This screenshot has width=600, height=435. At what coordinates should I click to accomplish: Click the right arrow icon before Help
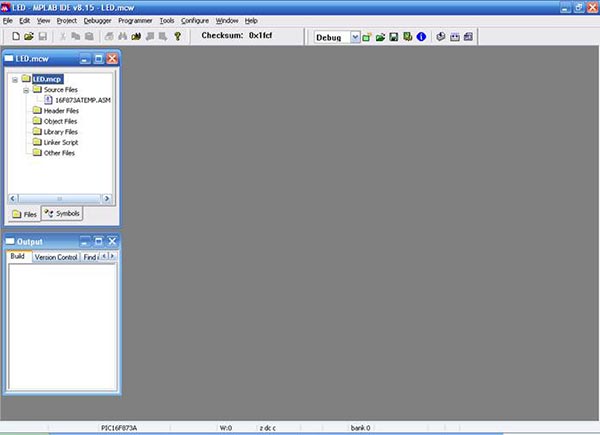tap(163, 36)
